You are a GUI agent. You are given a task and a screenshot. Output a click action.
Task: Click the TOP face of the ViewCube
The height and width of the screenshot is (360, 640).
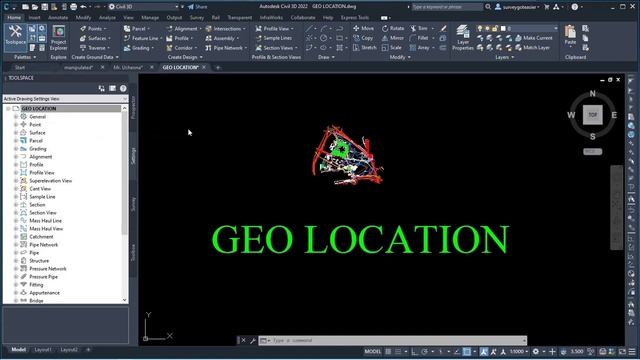click(593, 115)
